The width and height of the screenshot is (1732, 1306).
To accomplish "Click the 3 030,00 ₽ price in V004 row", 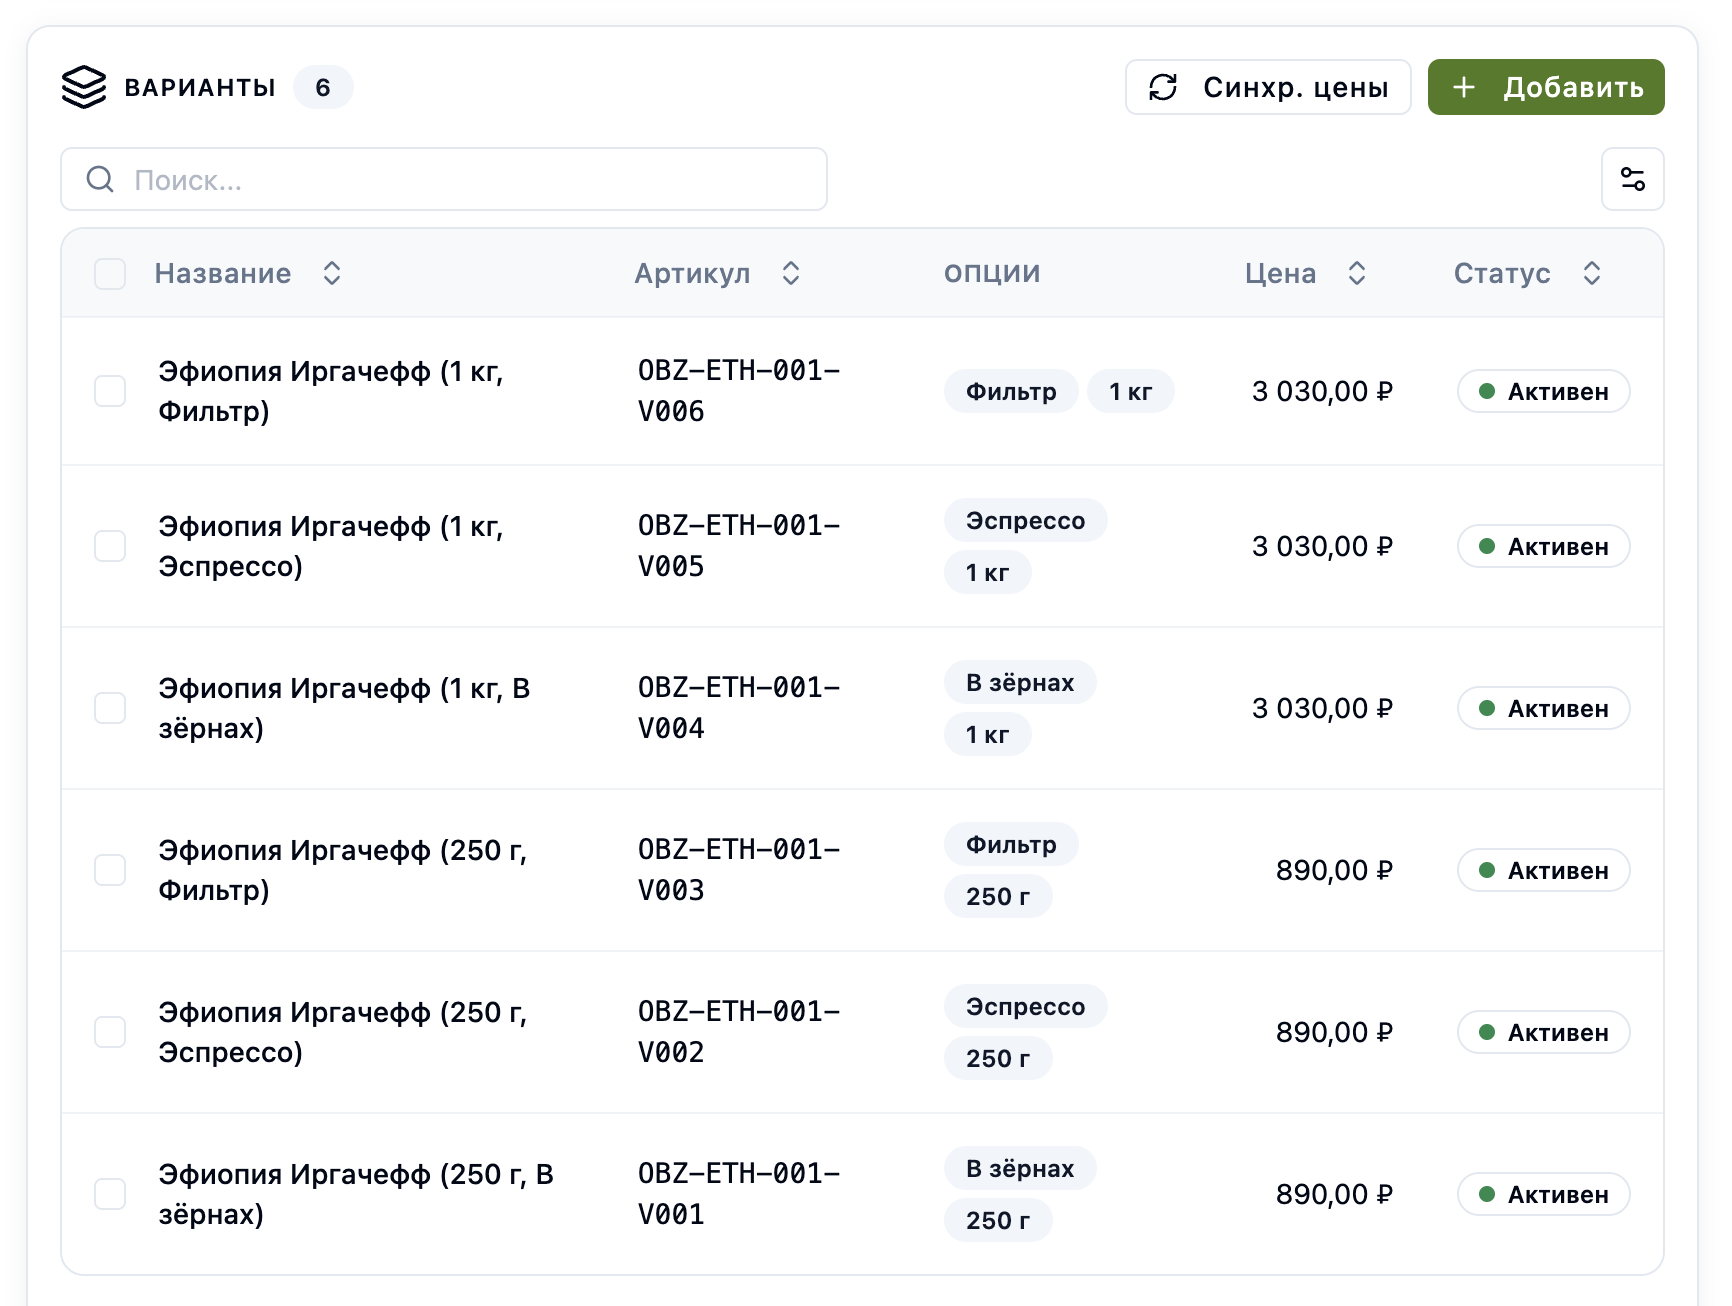I will (x=1322, y=708).
